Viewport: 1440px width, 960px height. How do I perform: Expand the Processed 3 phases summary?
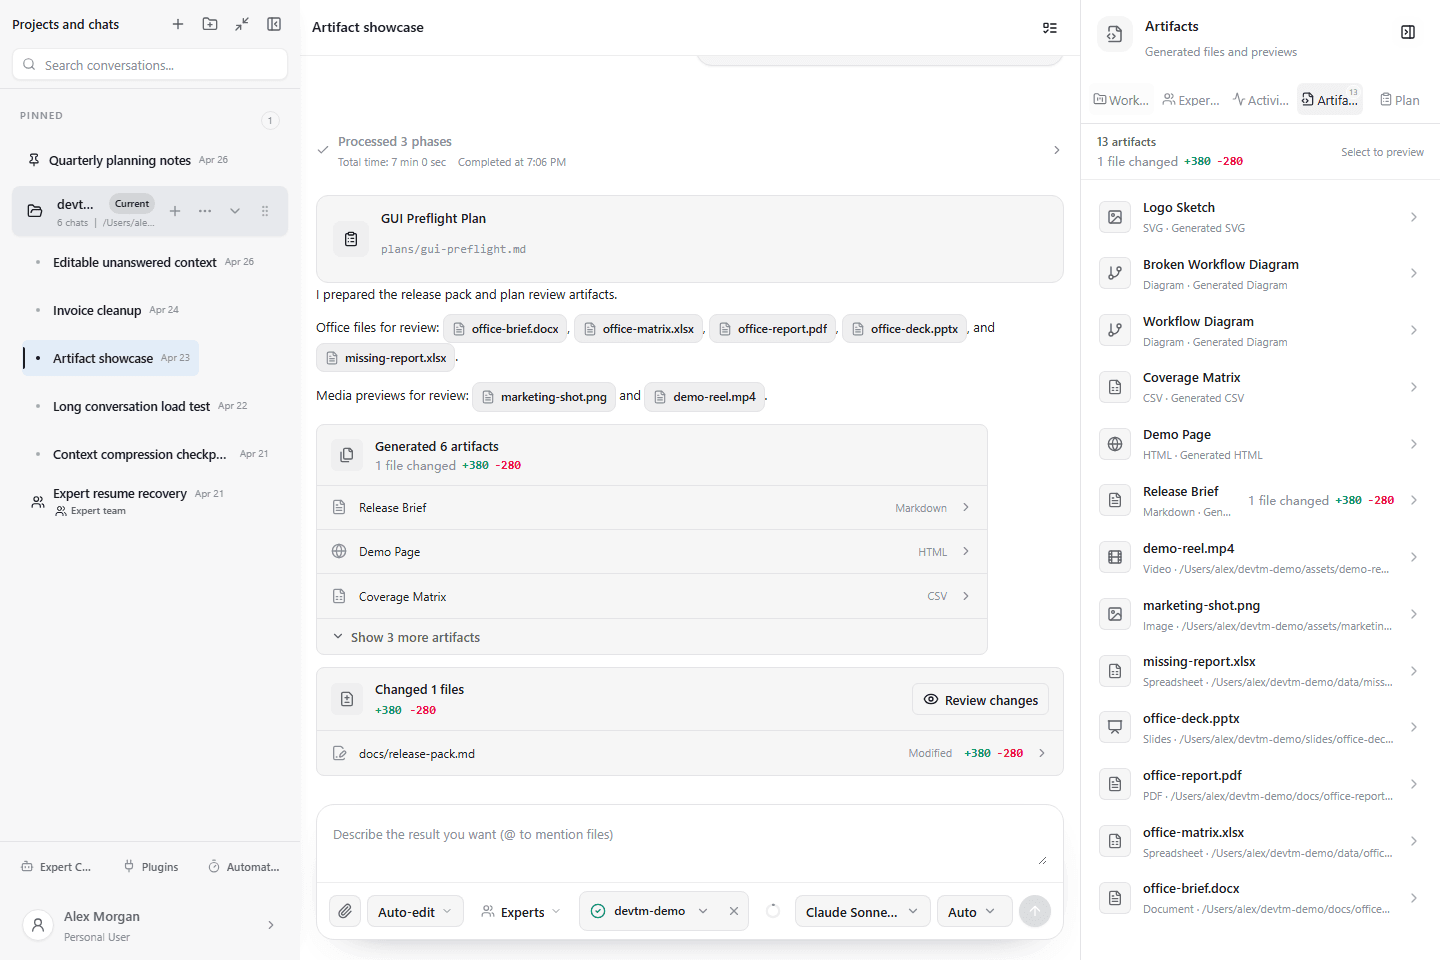(x=689, y=151)
